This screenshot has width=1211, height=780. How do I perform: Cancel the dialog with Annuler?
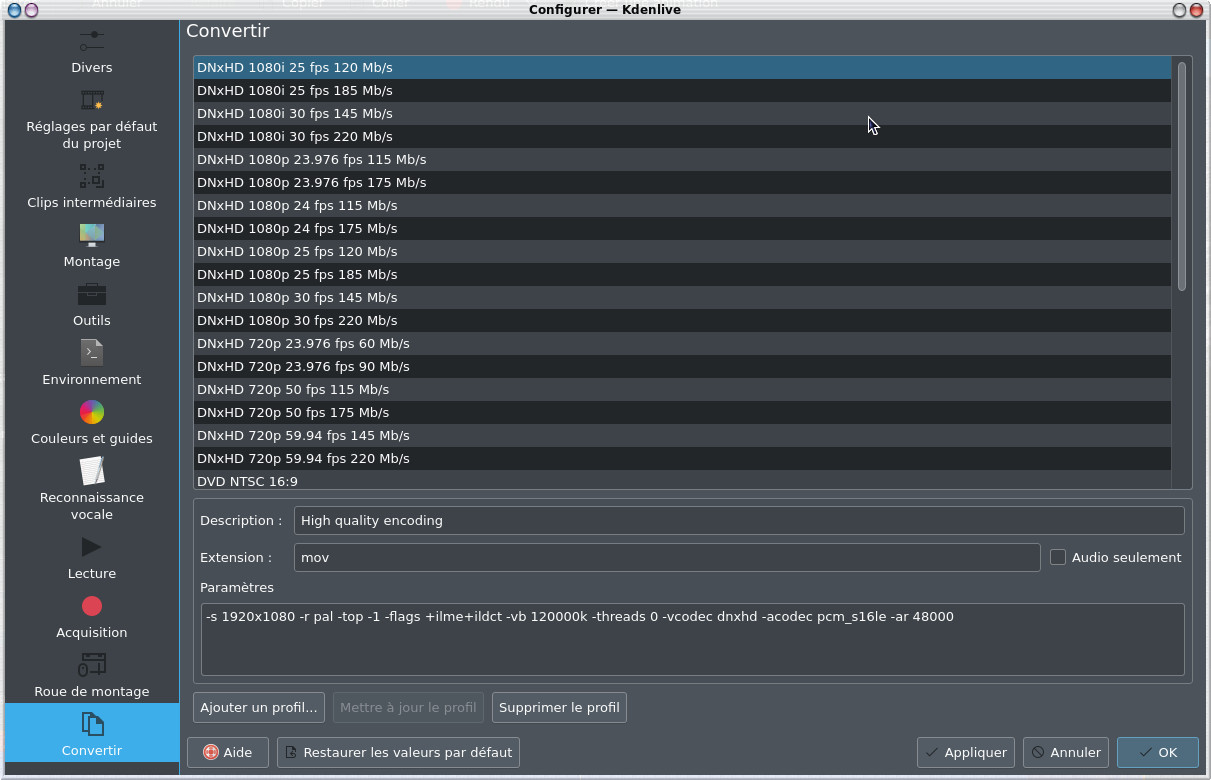point(1066,752)
